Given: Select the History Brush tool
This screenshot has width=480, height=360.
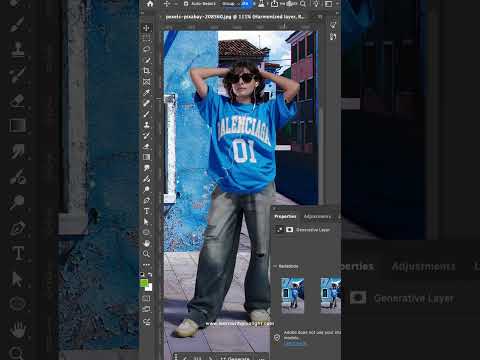Looking at the screenshot, I should point(146,135).
